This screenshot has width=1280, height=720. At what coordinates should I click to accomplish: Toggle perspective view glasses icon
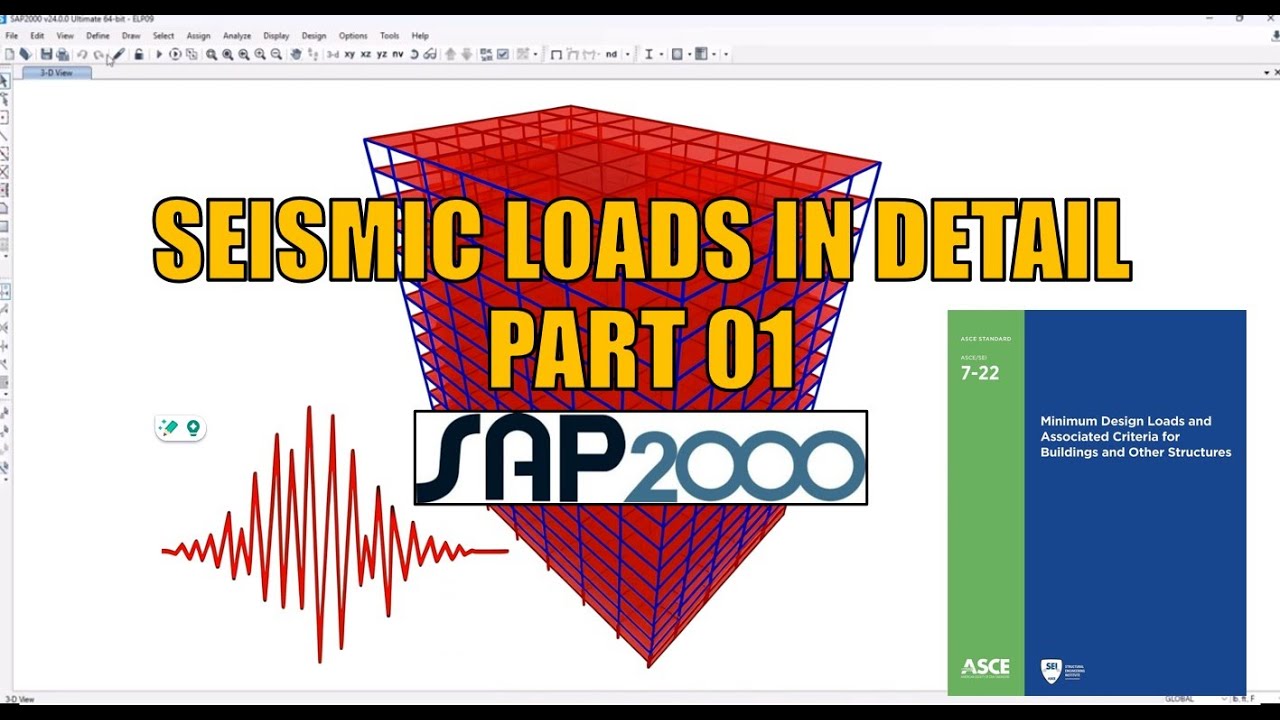(429, 54)
